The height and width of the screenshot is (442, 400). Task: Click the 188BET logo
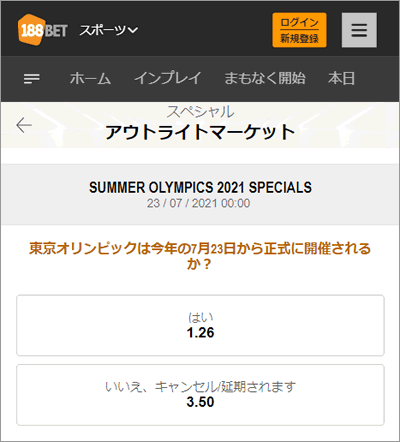[x=43, y=30]
